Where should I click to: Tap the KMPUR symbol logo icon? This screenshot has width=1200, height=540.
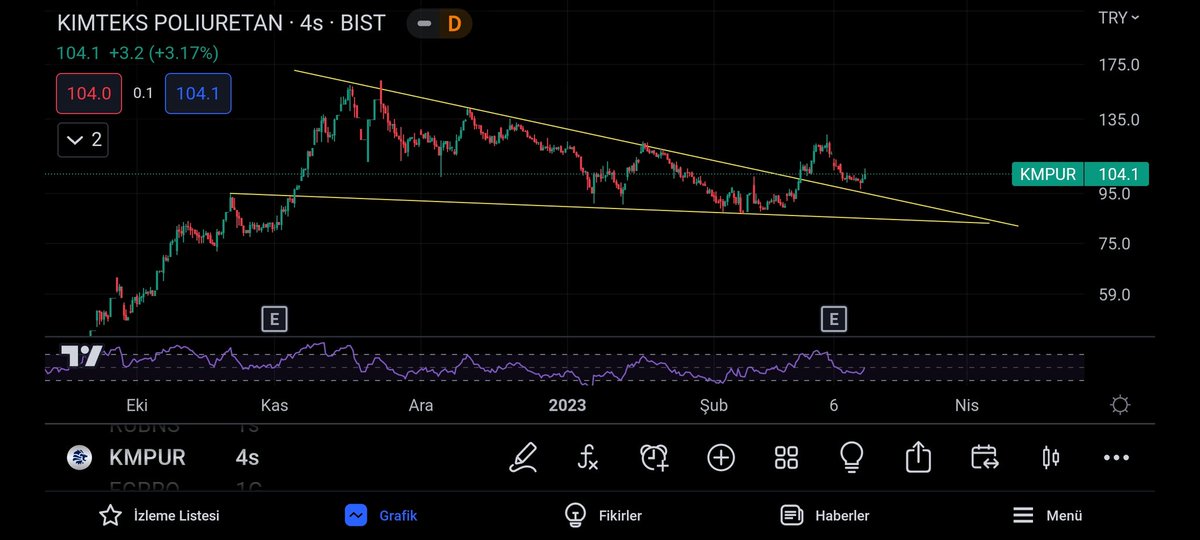(79, 458)
